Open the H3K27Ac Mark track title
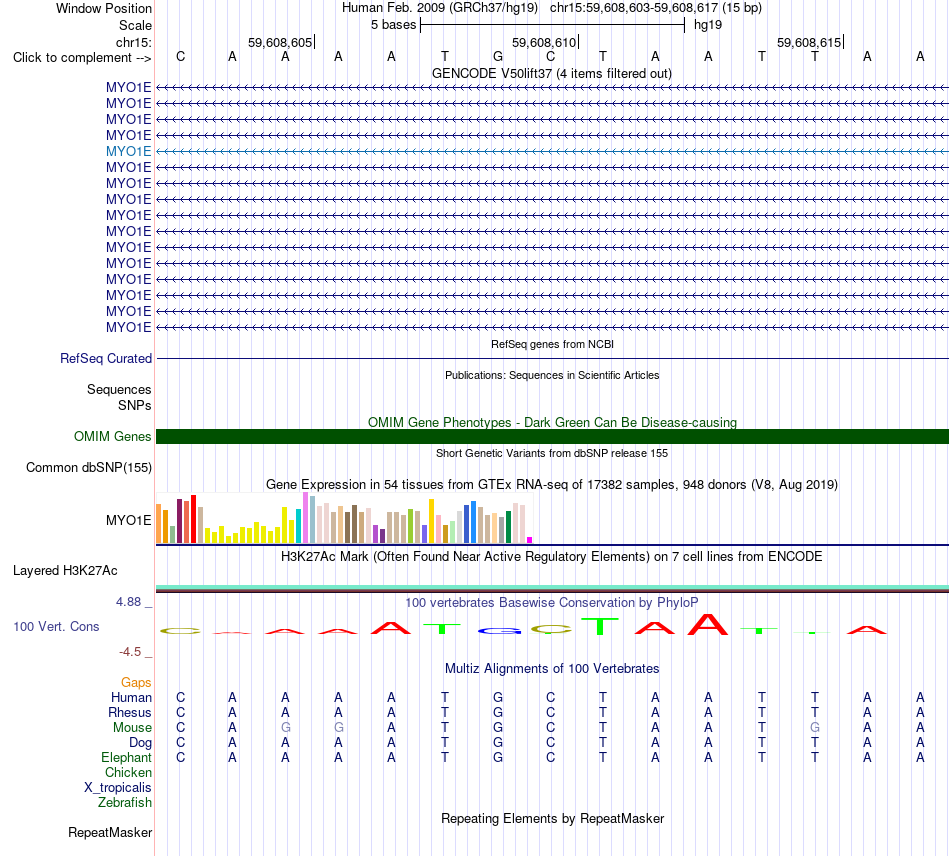Image resolution: width=950 pixels, height=856 pixels. 551,556
